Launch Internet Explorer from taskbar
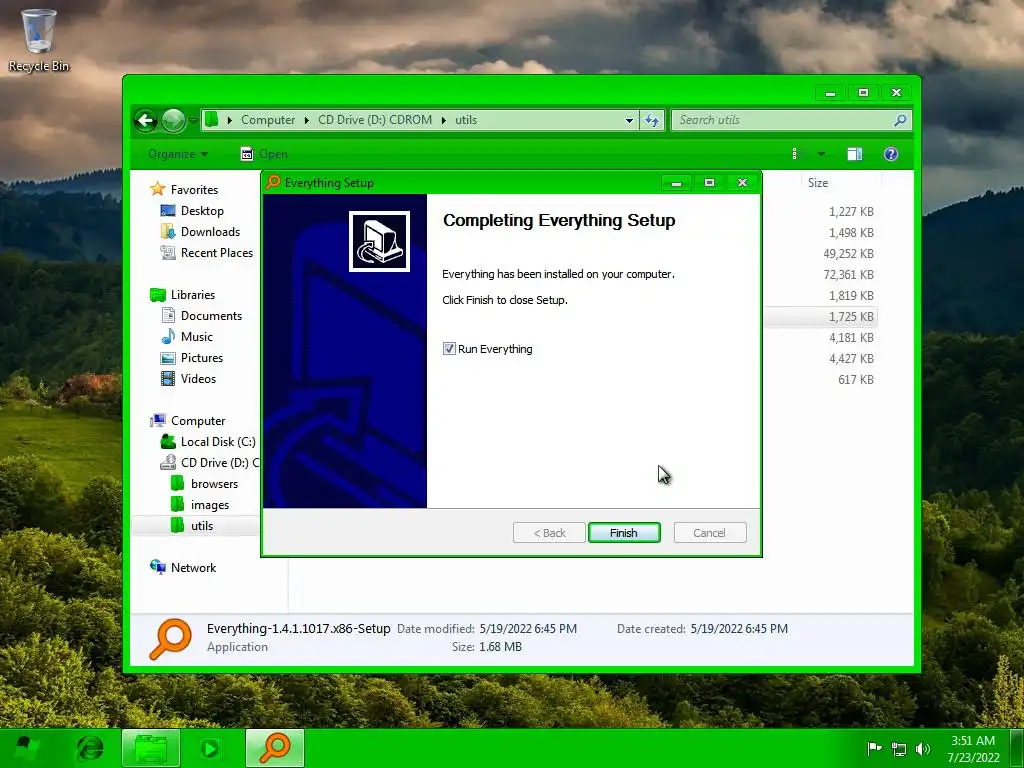The image size is (1024, 768). pyautogui.click(x=90, y=748)
